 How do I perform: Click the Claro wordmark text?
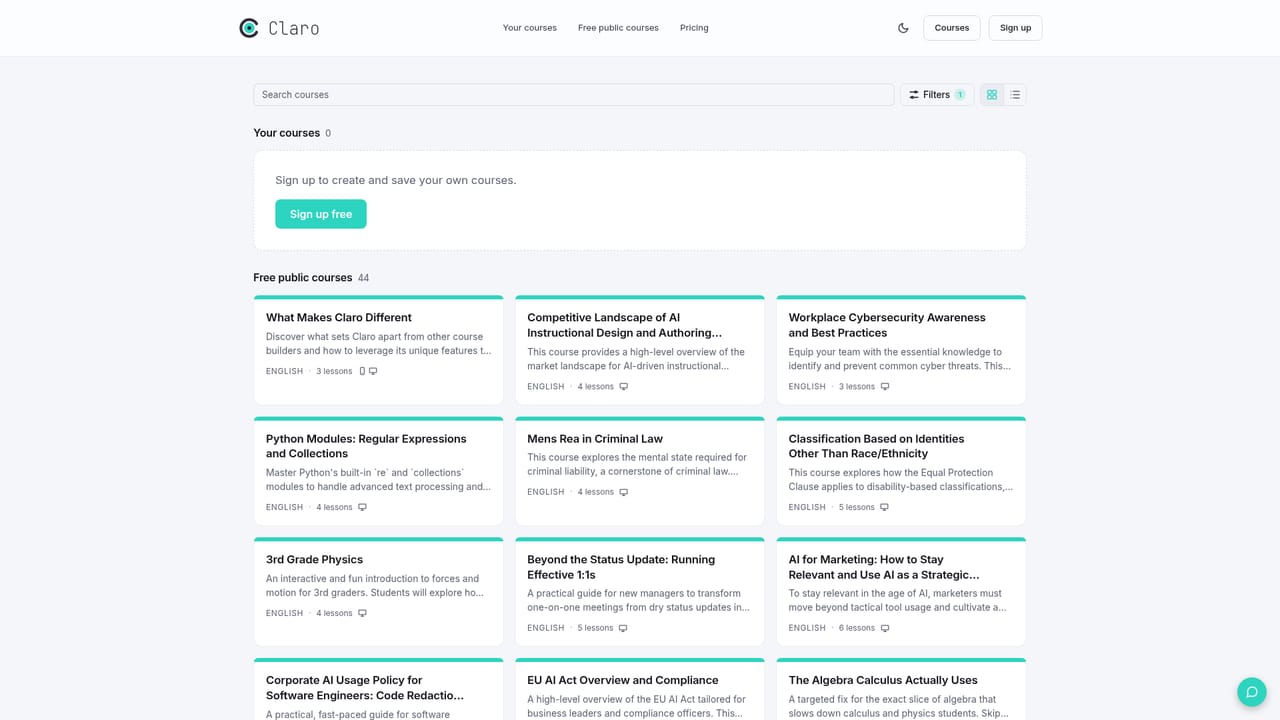pos(294,28)
